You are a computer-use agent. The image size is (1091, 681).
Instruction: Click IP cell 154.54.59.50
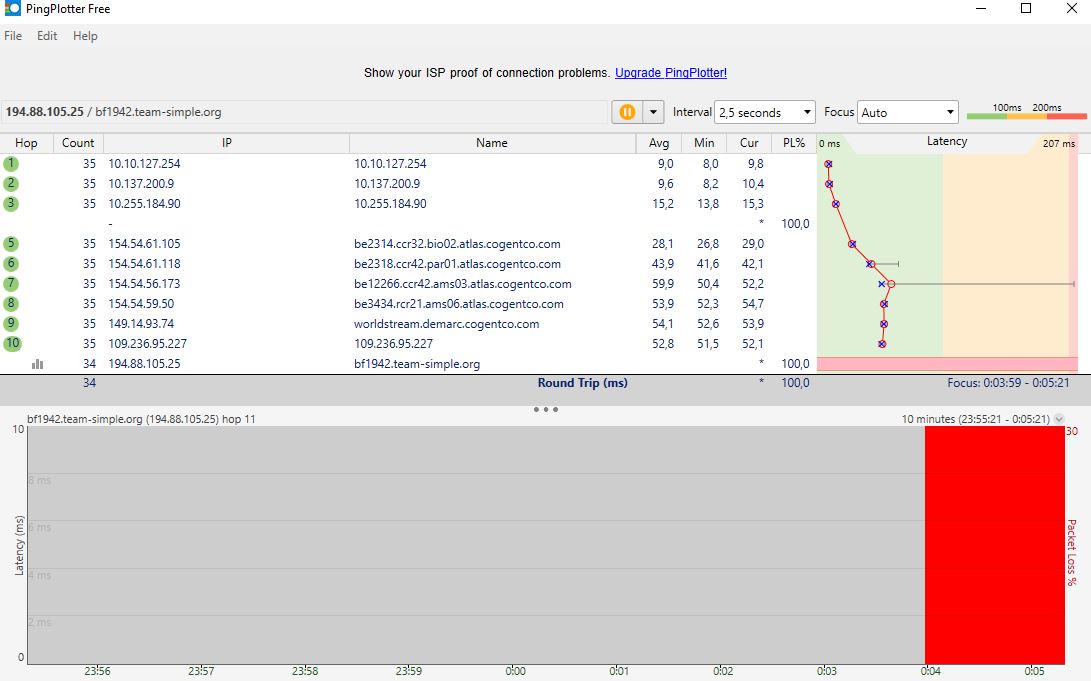coord(141,303)
